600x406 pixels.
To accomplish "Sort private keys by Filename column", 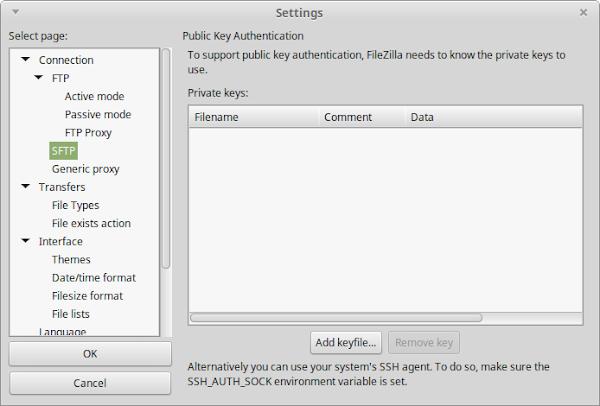I will pyautogui.click(x=254, y=117).
